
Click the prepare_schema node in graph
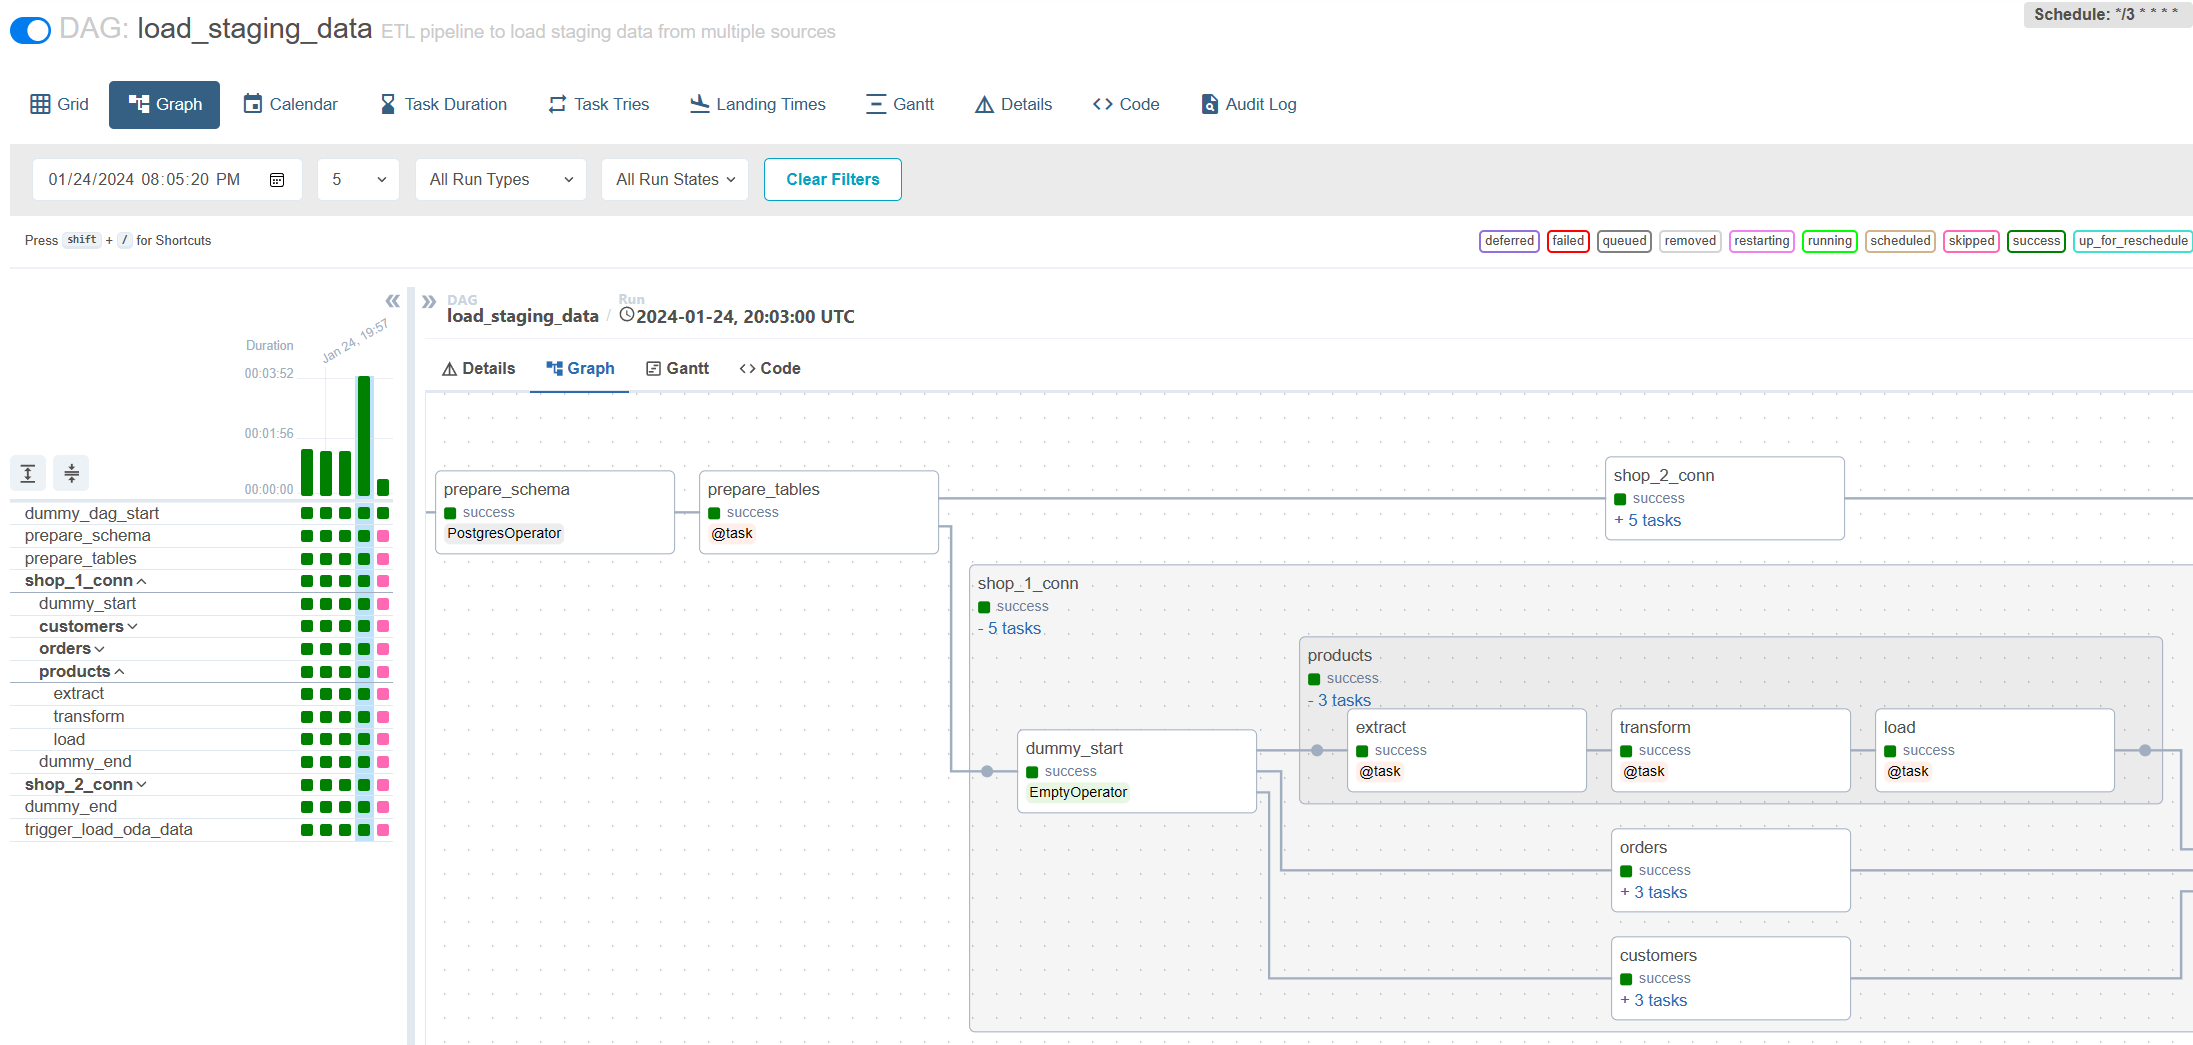point(554,511)
